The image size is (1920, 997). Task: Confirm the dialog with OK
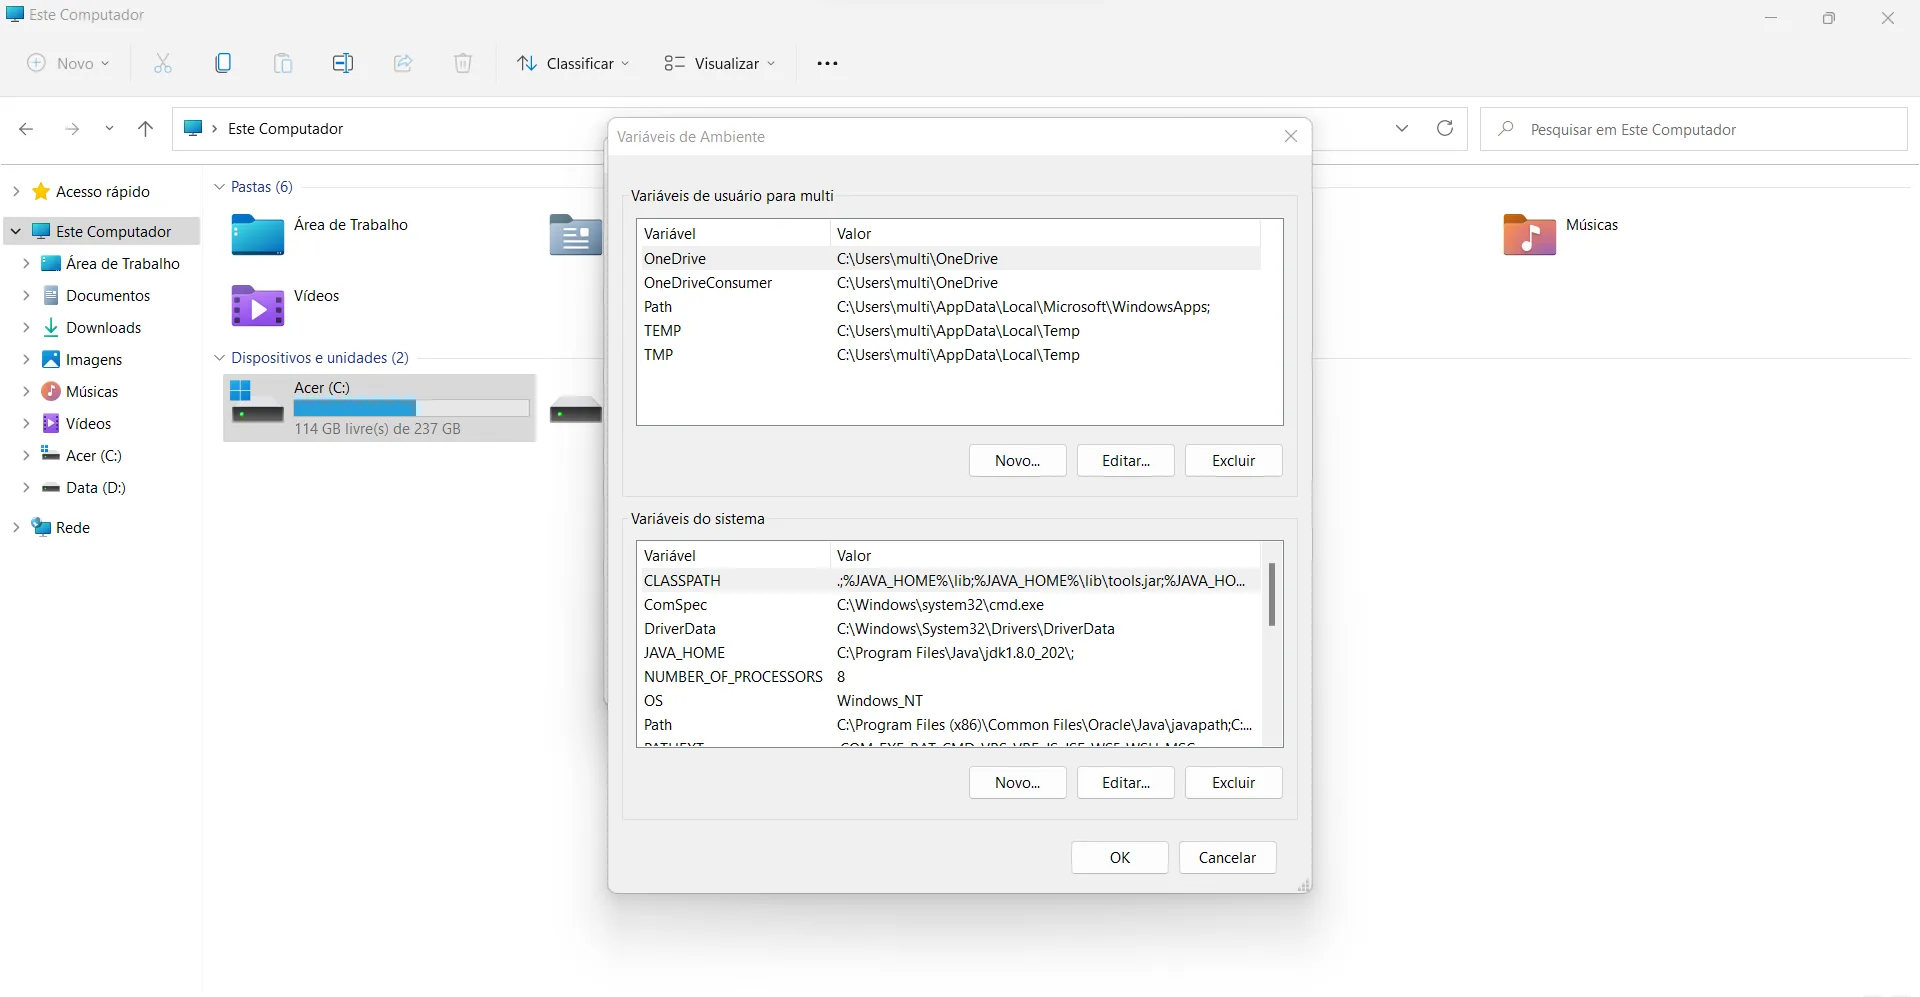click(1119, 857)
